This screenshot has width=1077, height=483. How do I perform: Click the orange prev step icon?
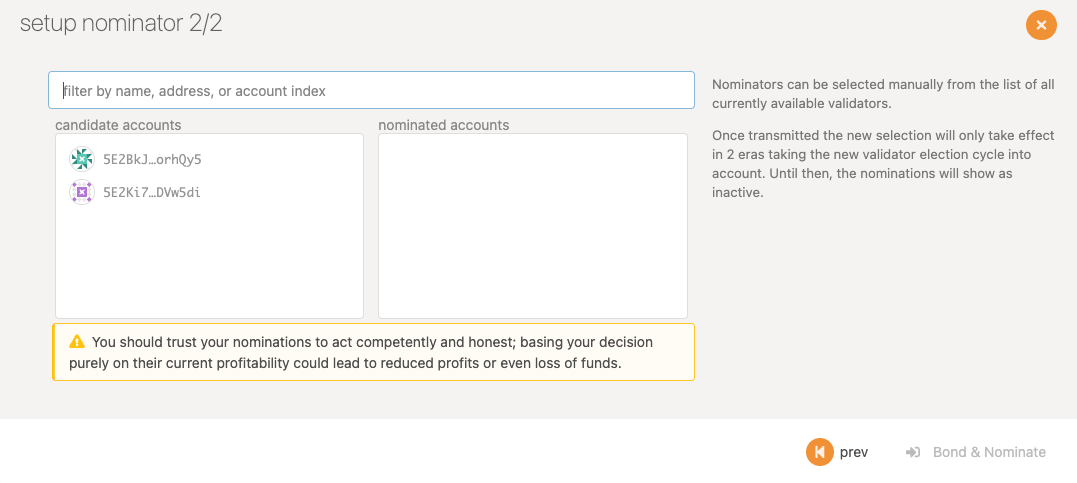[x=819, y=452]
